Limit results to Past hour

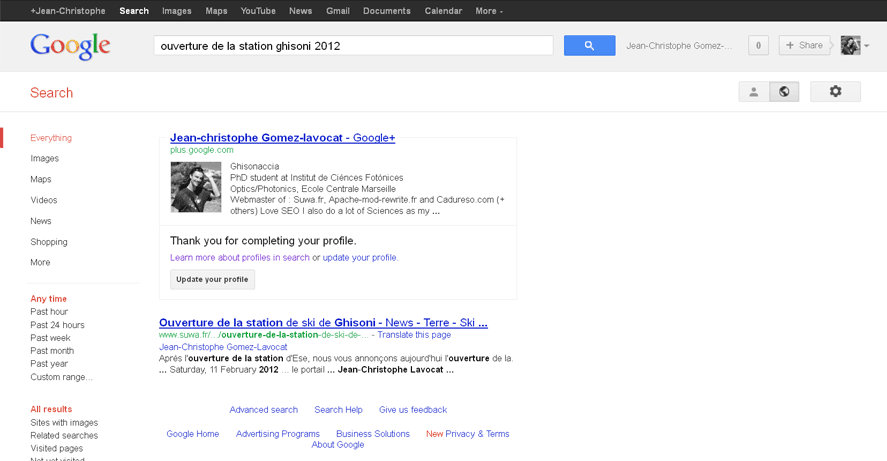click(49, 312)
